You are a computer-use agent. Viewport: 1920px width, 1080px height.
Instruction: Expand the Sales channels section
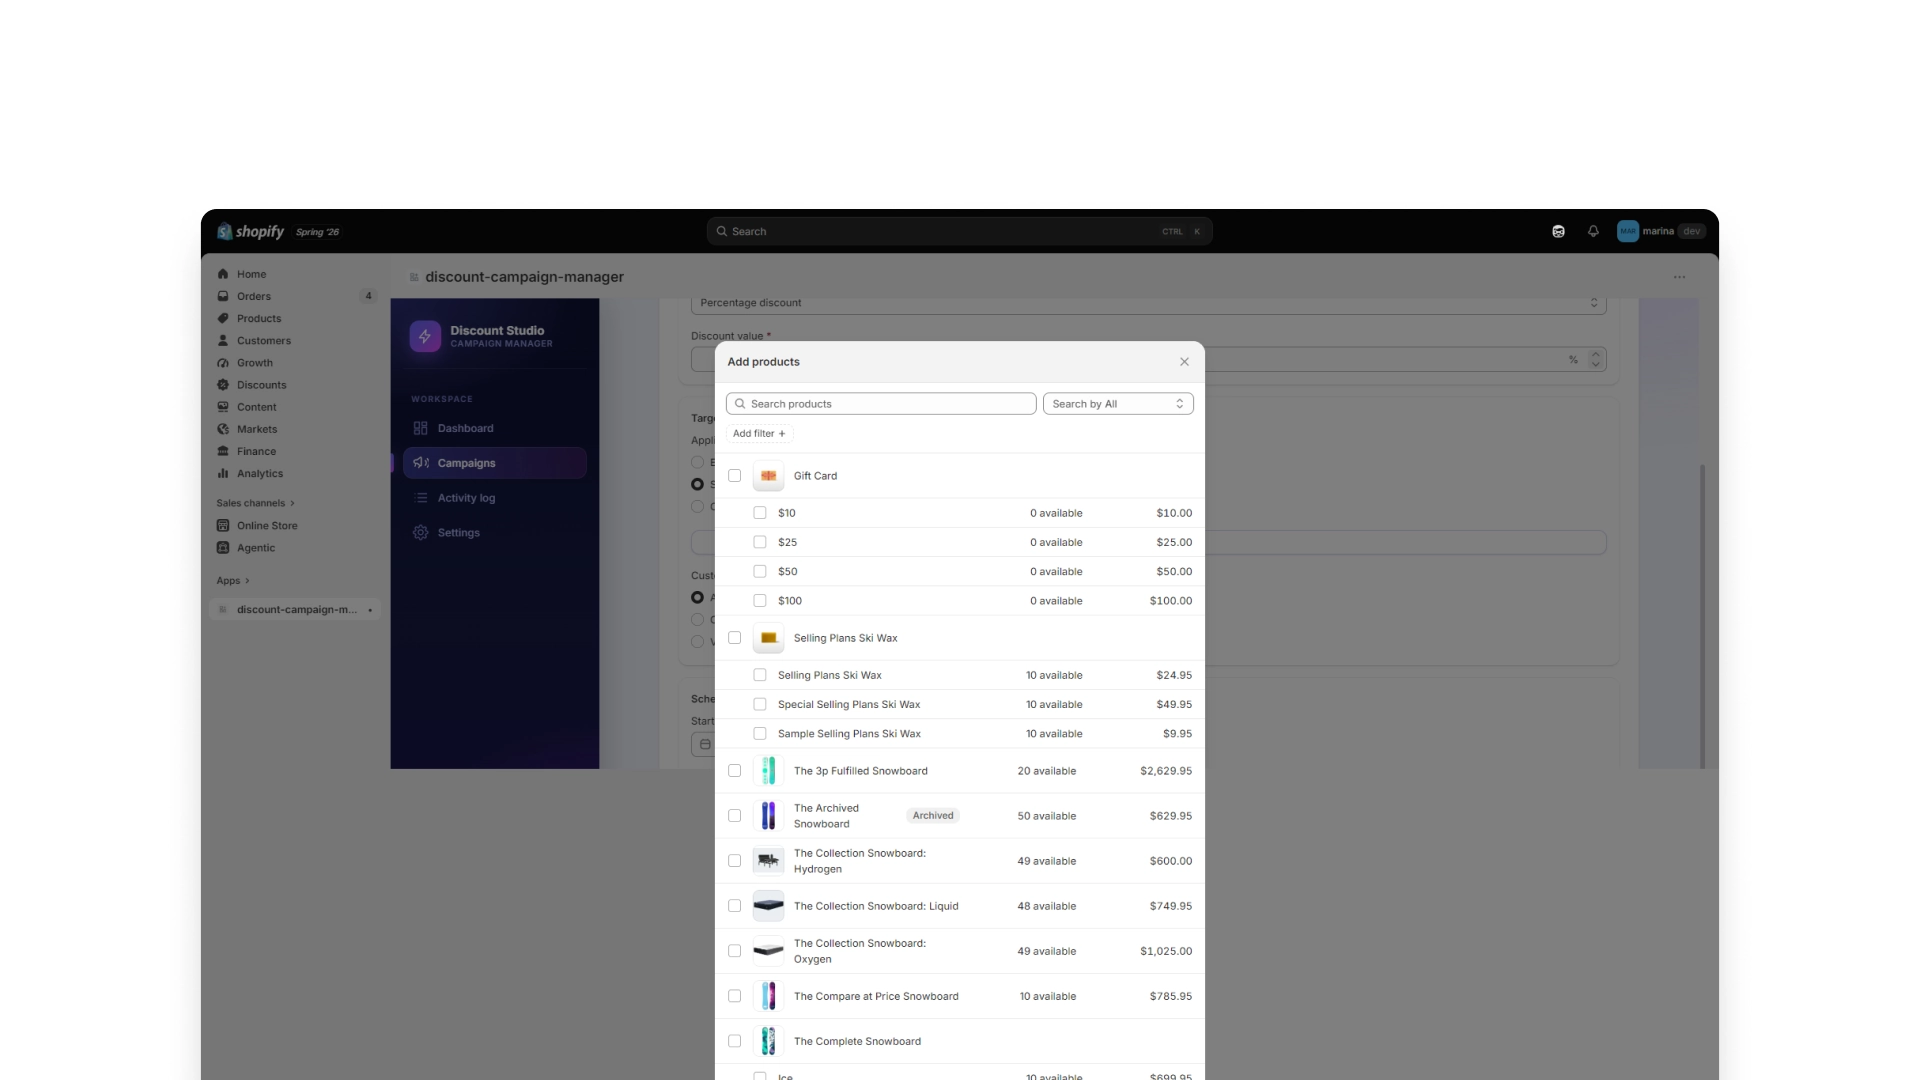point(256,503)
